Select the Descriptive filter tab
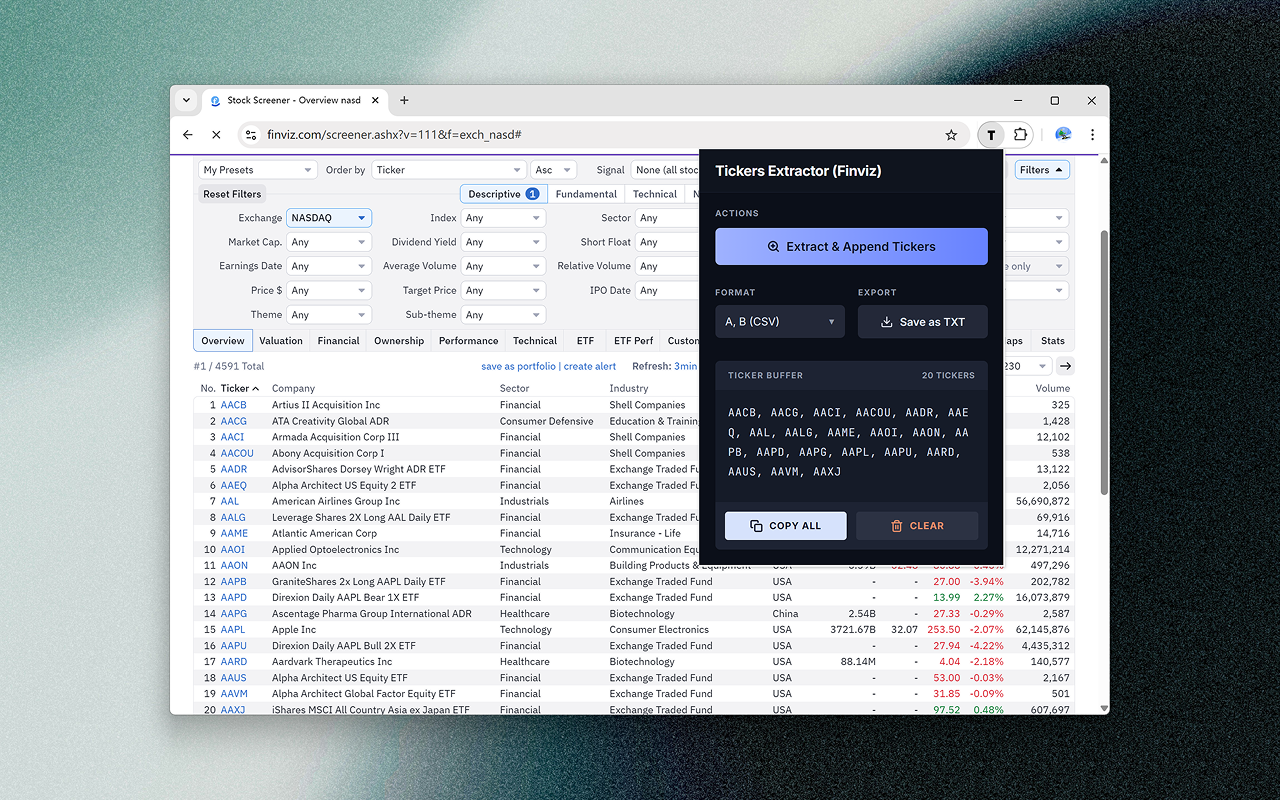 pyautogui.click(x=502, y=194)
